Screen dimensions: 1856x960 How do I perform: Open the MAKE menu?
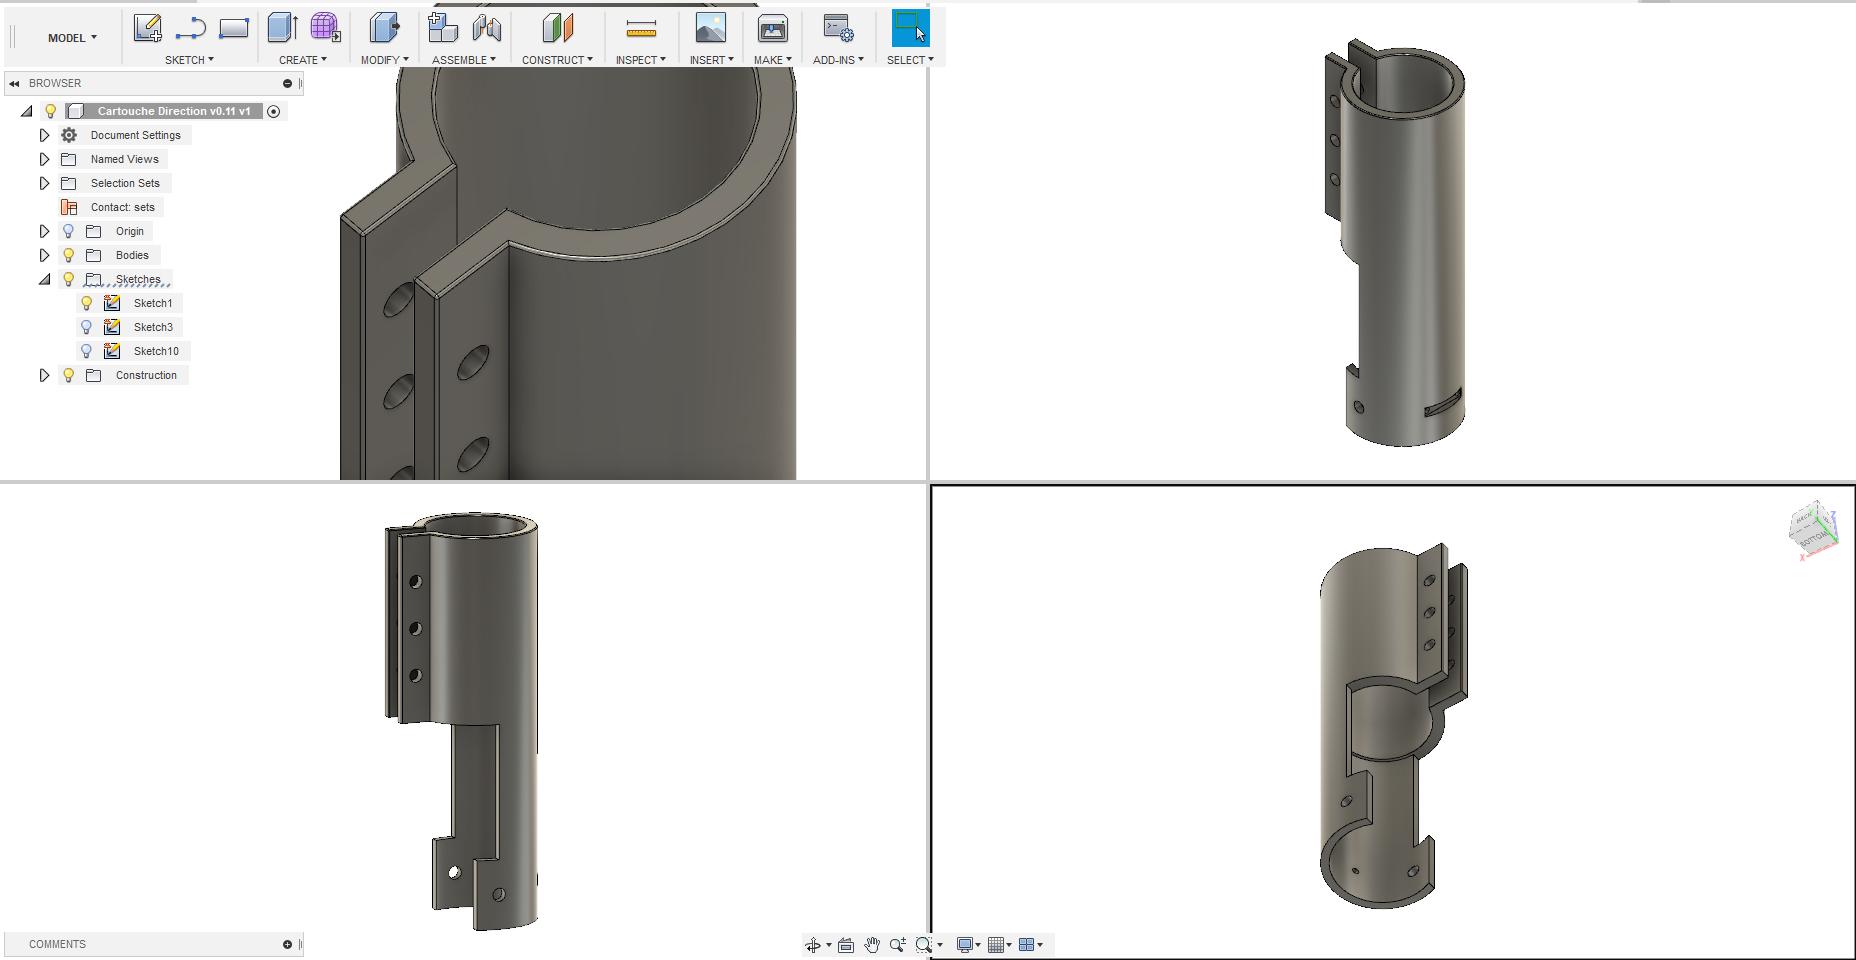[x=772, y=60]
